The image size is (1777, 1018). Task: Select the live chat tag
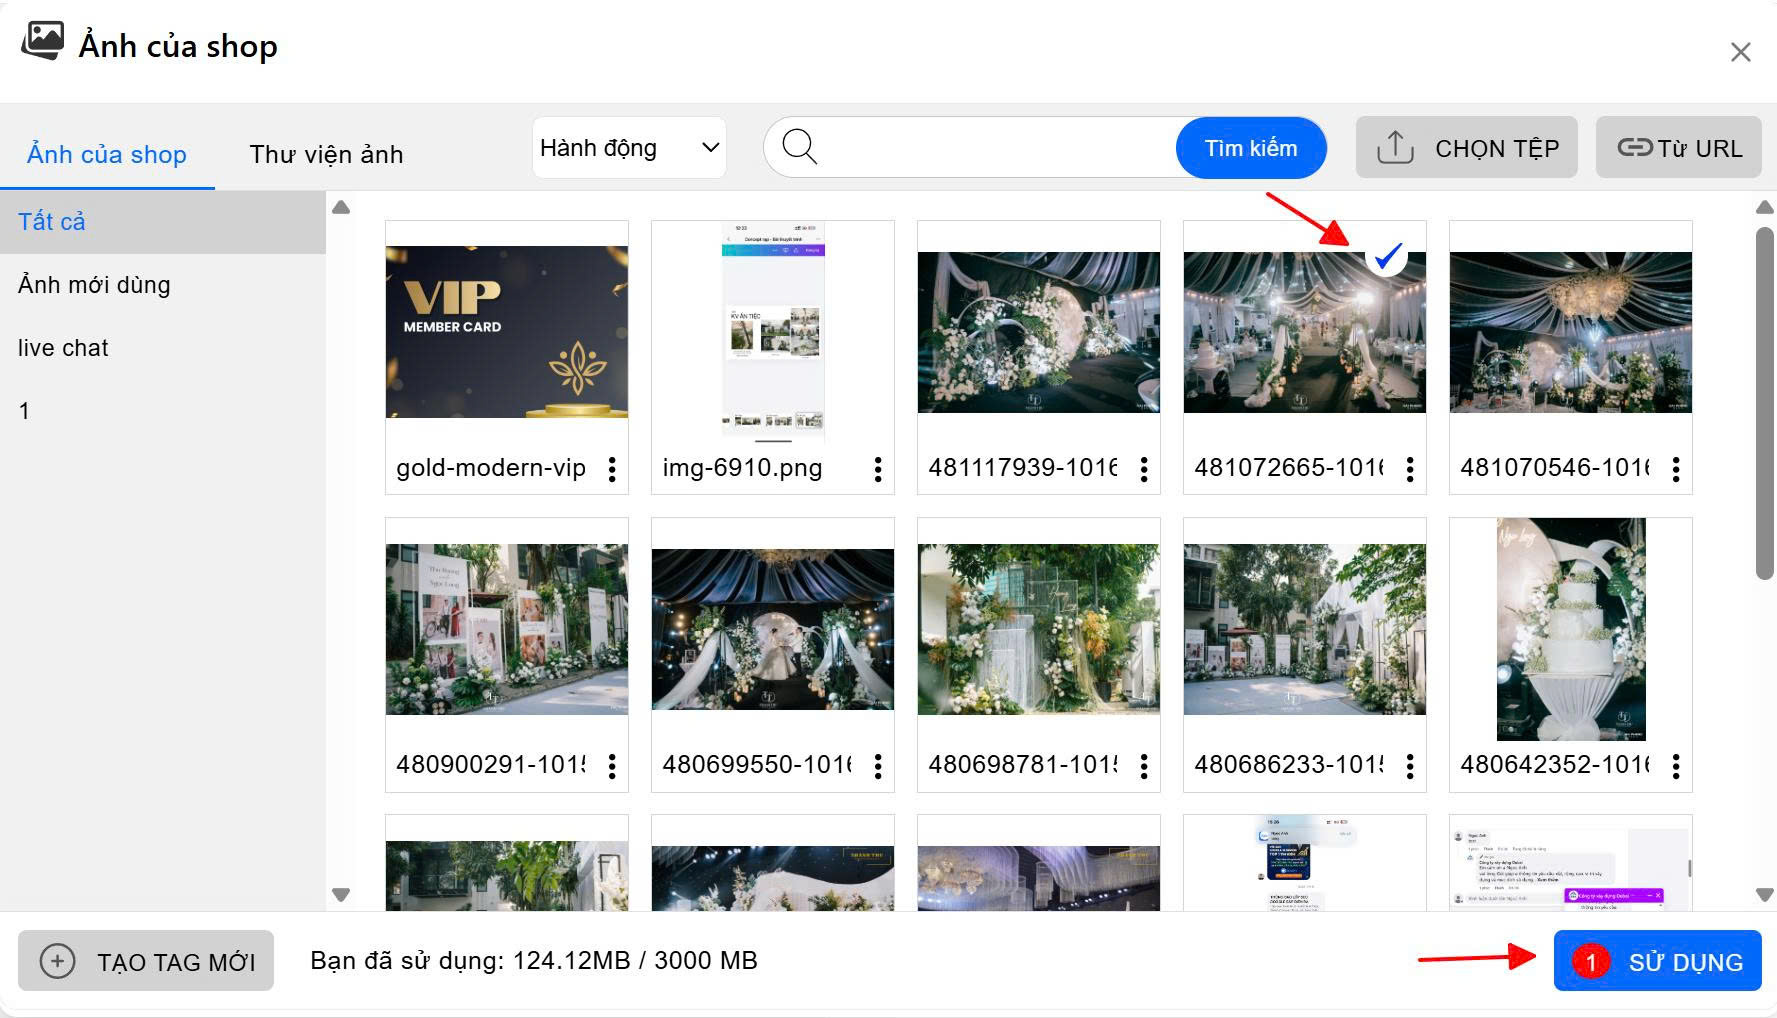(163, 348)
